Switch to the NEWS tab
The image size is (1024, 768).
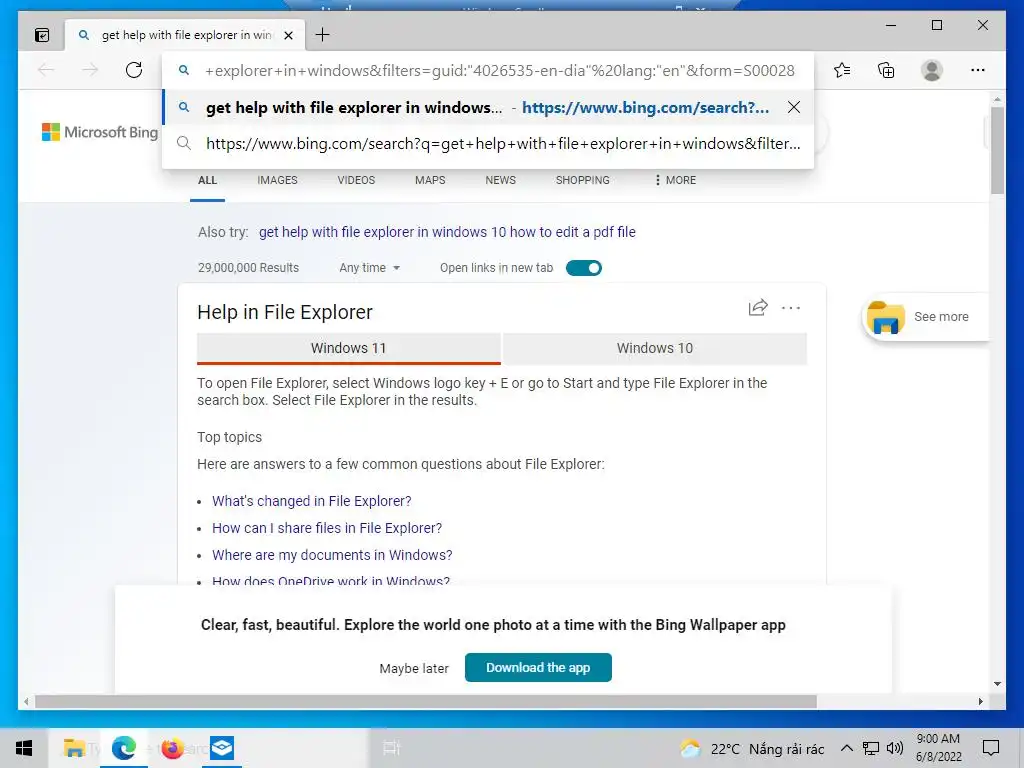click(x=500, y=180)
